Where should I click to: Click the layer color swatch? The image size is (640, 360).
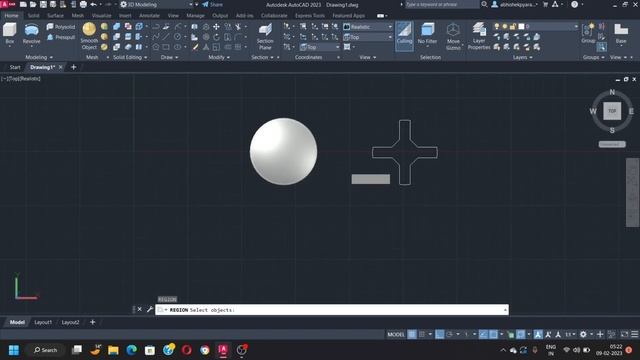tap(521, 27)
